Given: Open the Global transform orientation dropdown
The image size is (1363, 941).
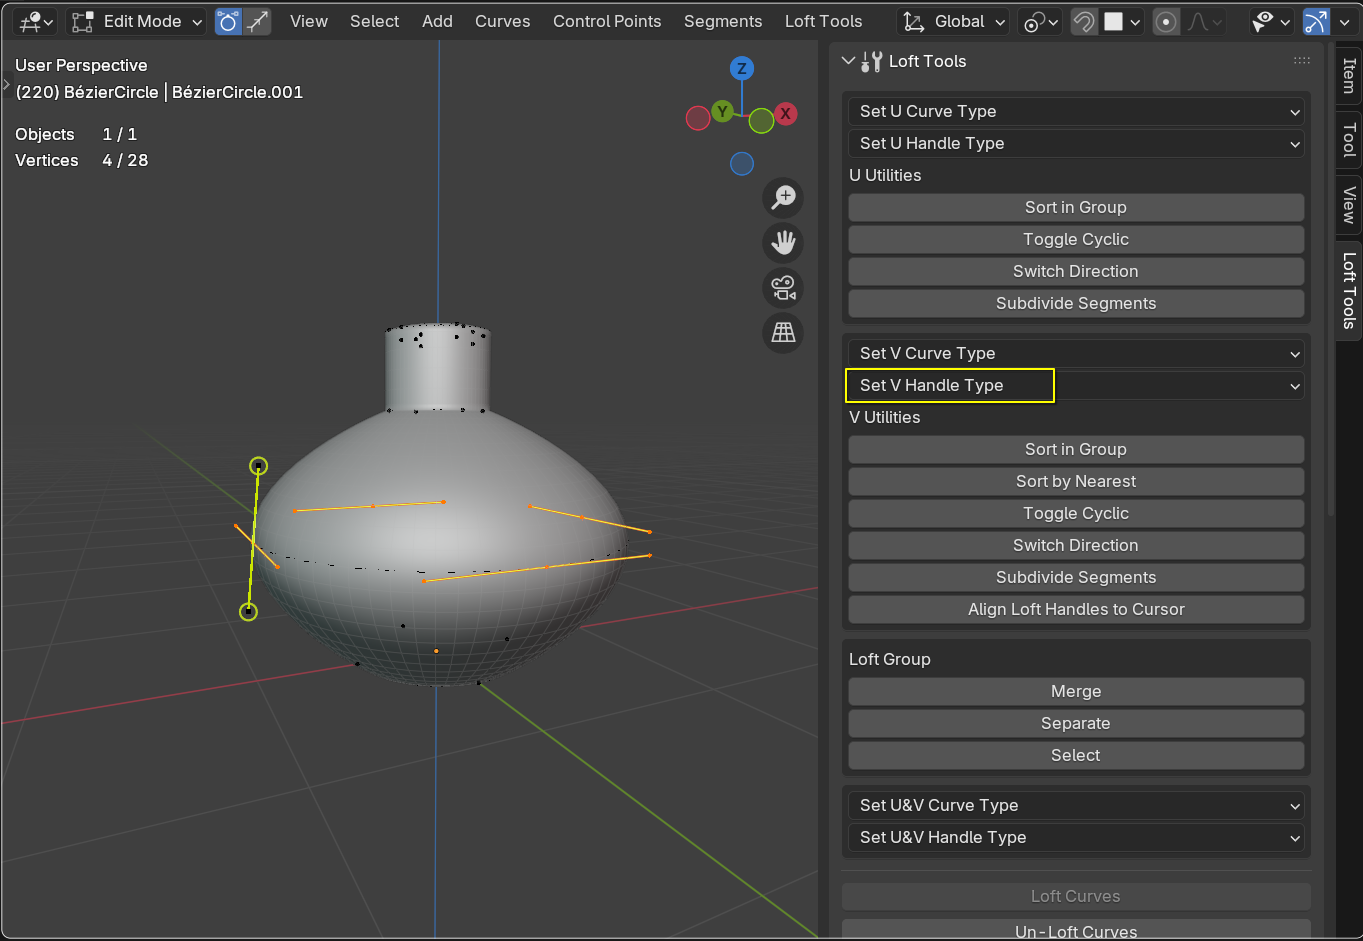Looking at the screenshot, I should coord(954,21).
